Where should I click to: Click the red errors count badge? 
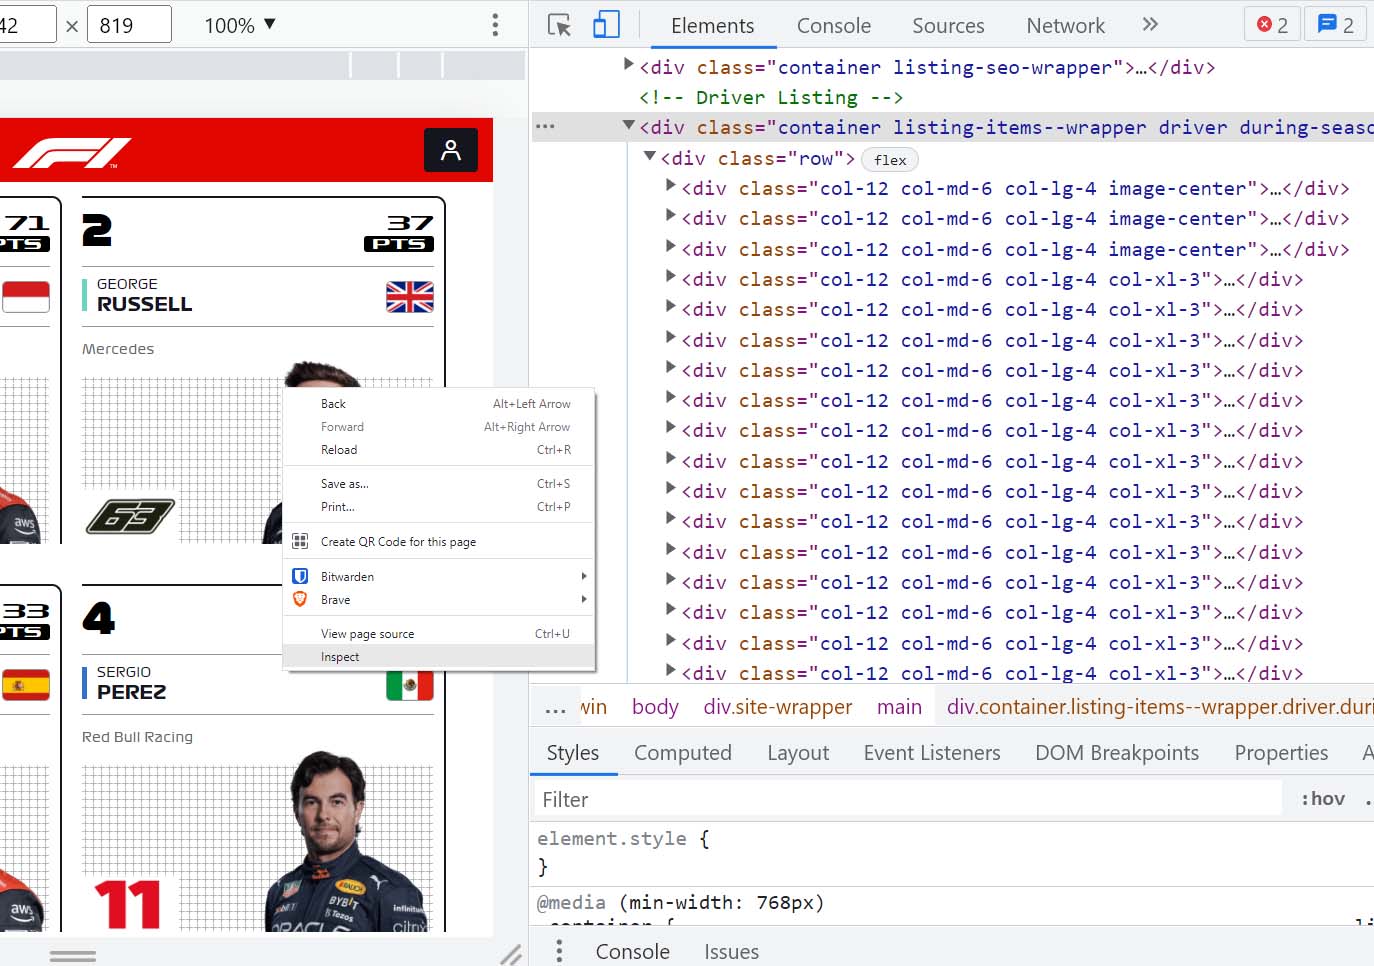pos(1272,25)
